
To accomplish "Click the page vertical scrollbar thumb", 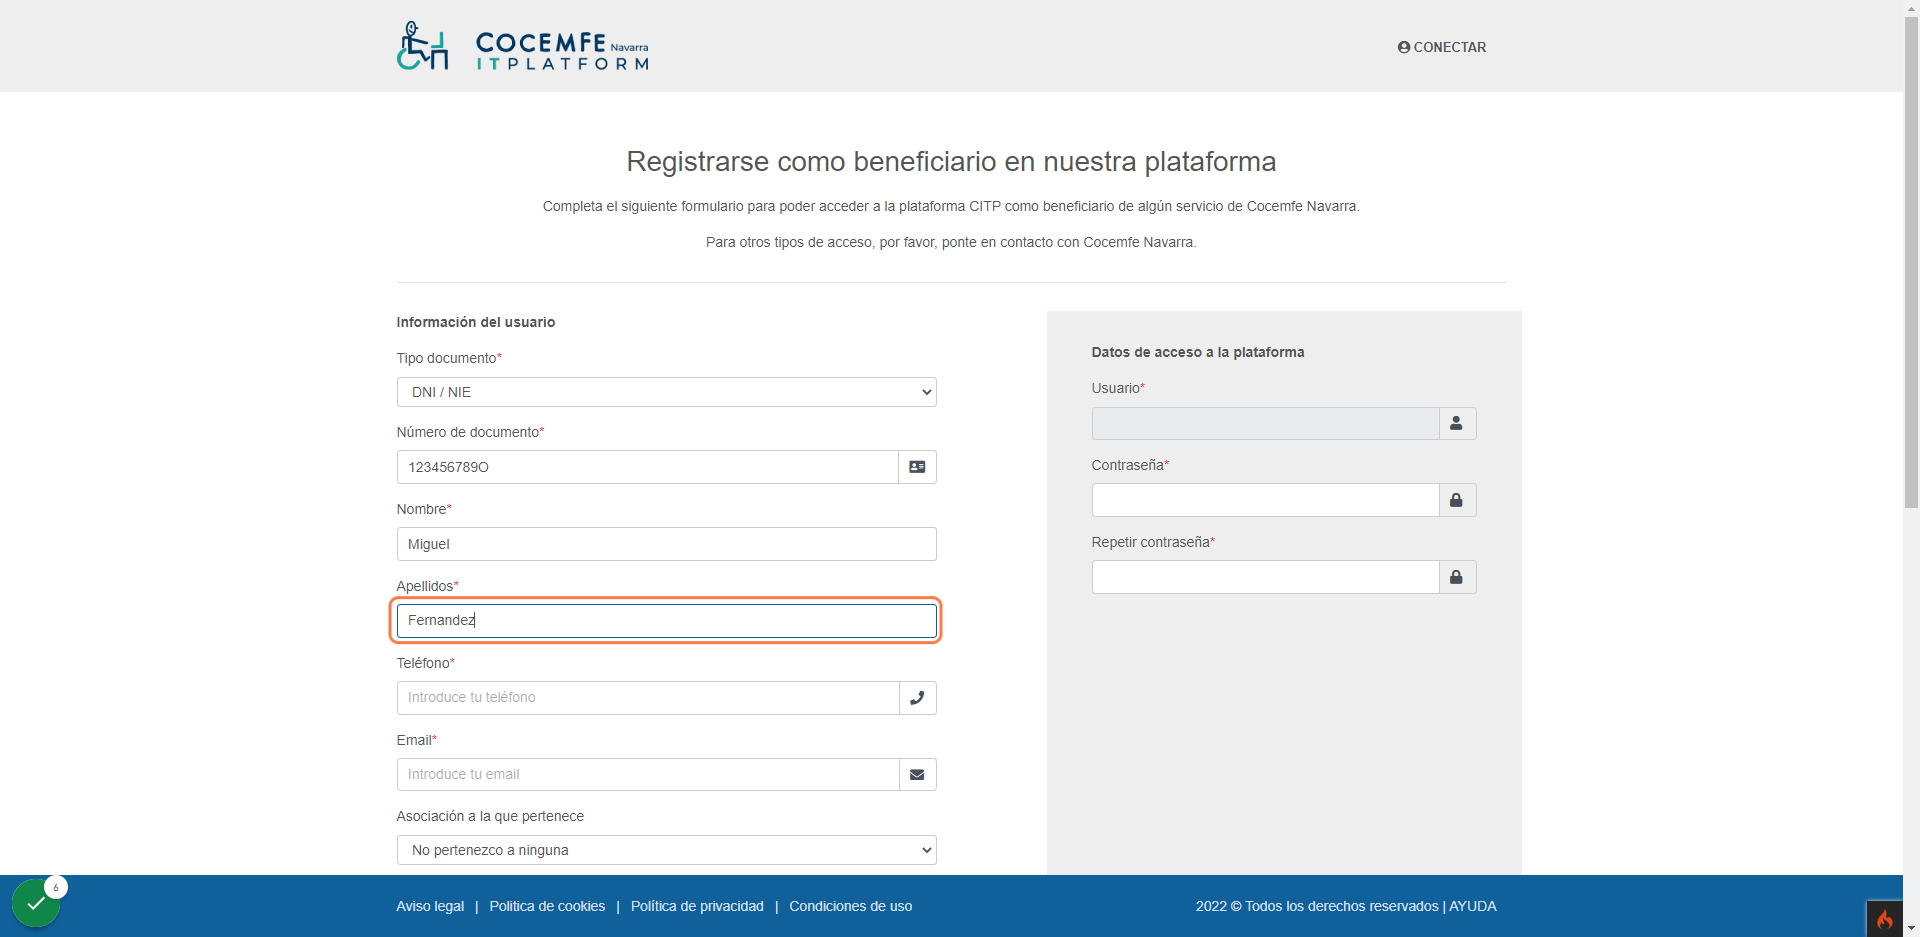I will [x=1911, y=262].
